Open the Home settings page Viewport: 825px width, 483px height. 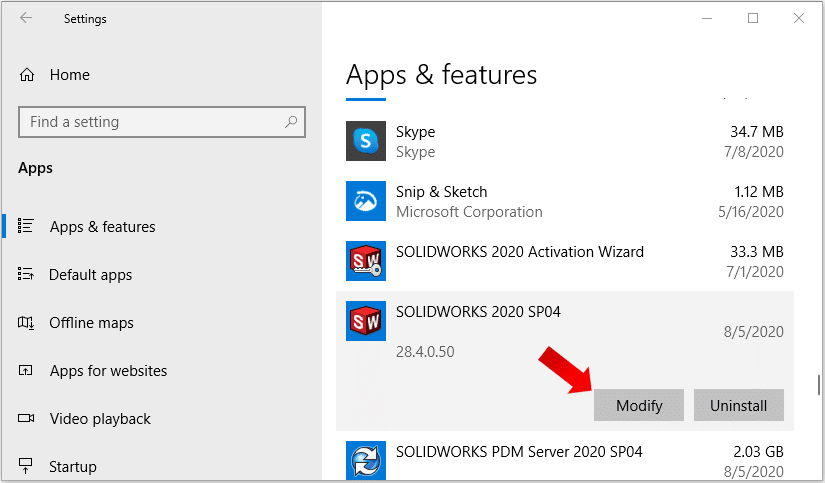pos(69,75)
